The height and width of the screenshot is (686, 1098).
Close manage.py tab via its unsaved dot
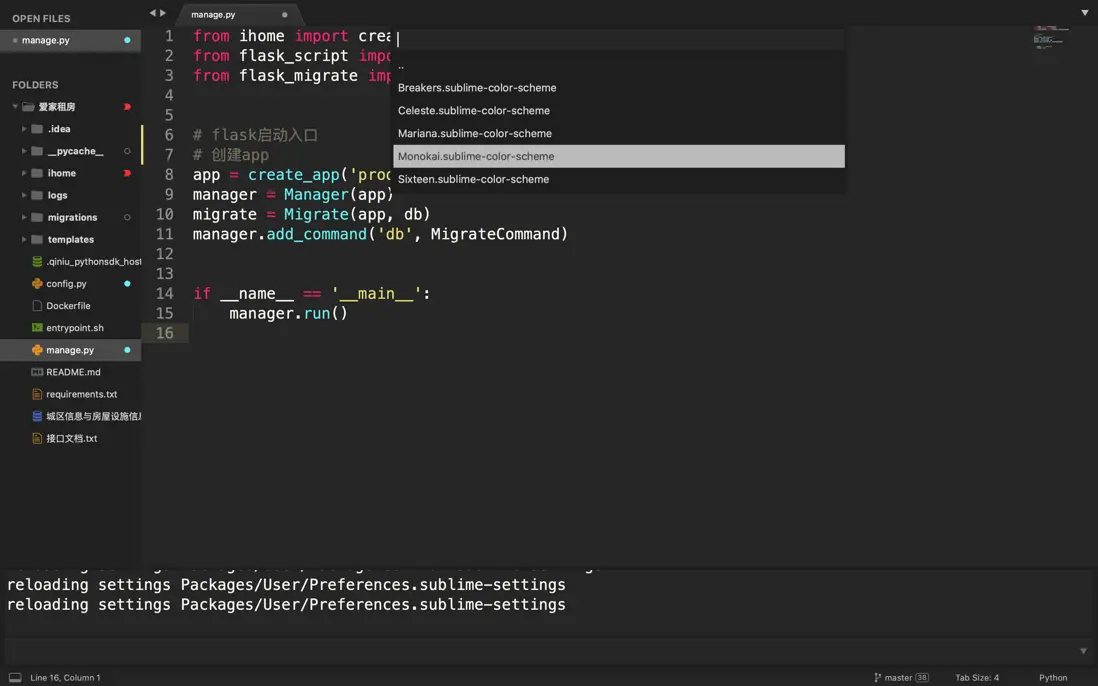(x=285, y=15)
